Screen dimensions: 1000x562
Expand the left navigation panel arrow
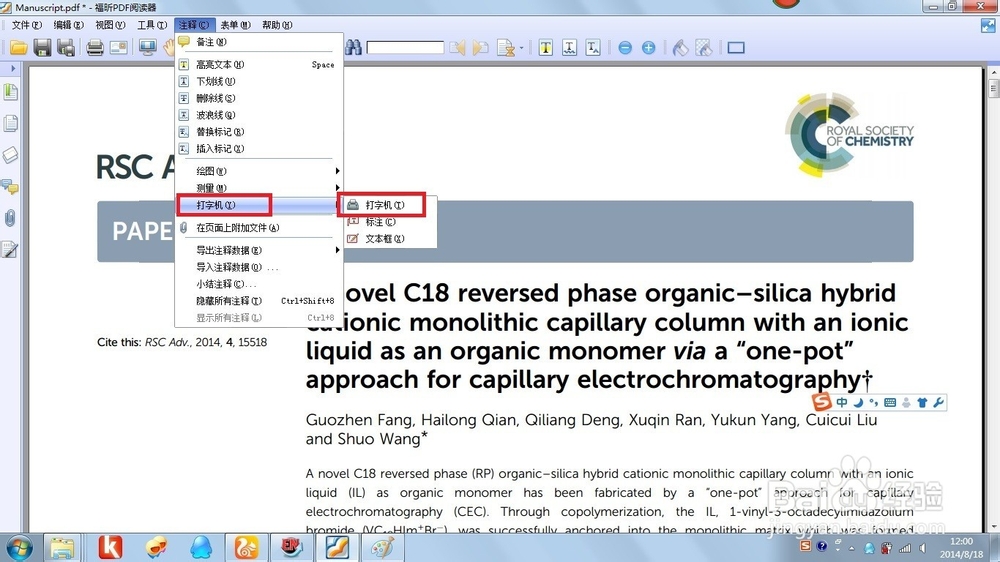[x=13, y=68]
